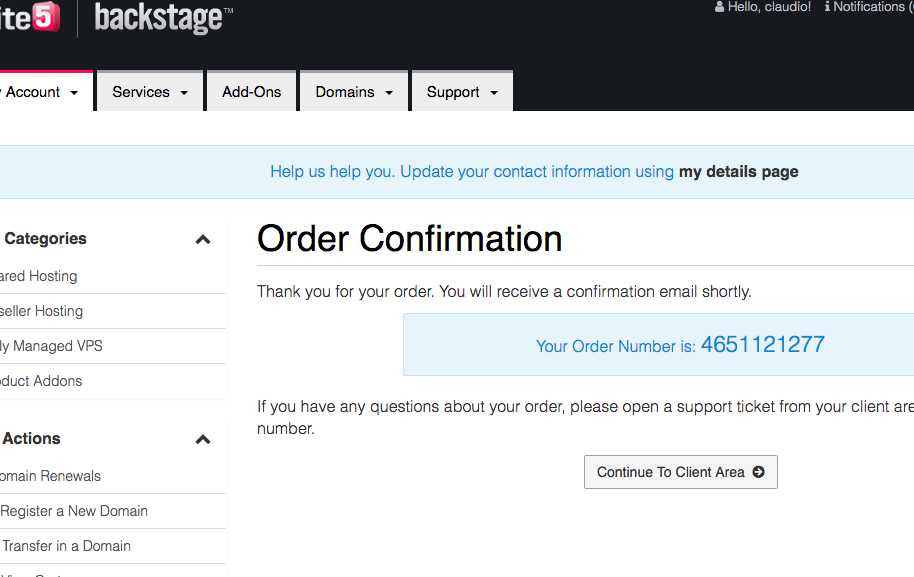Open the Support dropdown menu
The width and height of the screenshot is (914, 577).
coord(461,92)
